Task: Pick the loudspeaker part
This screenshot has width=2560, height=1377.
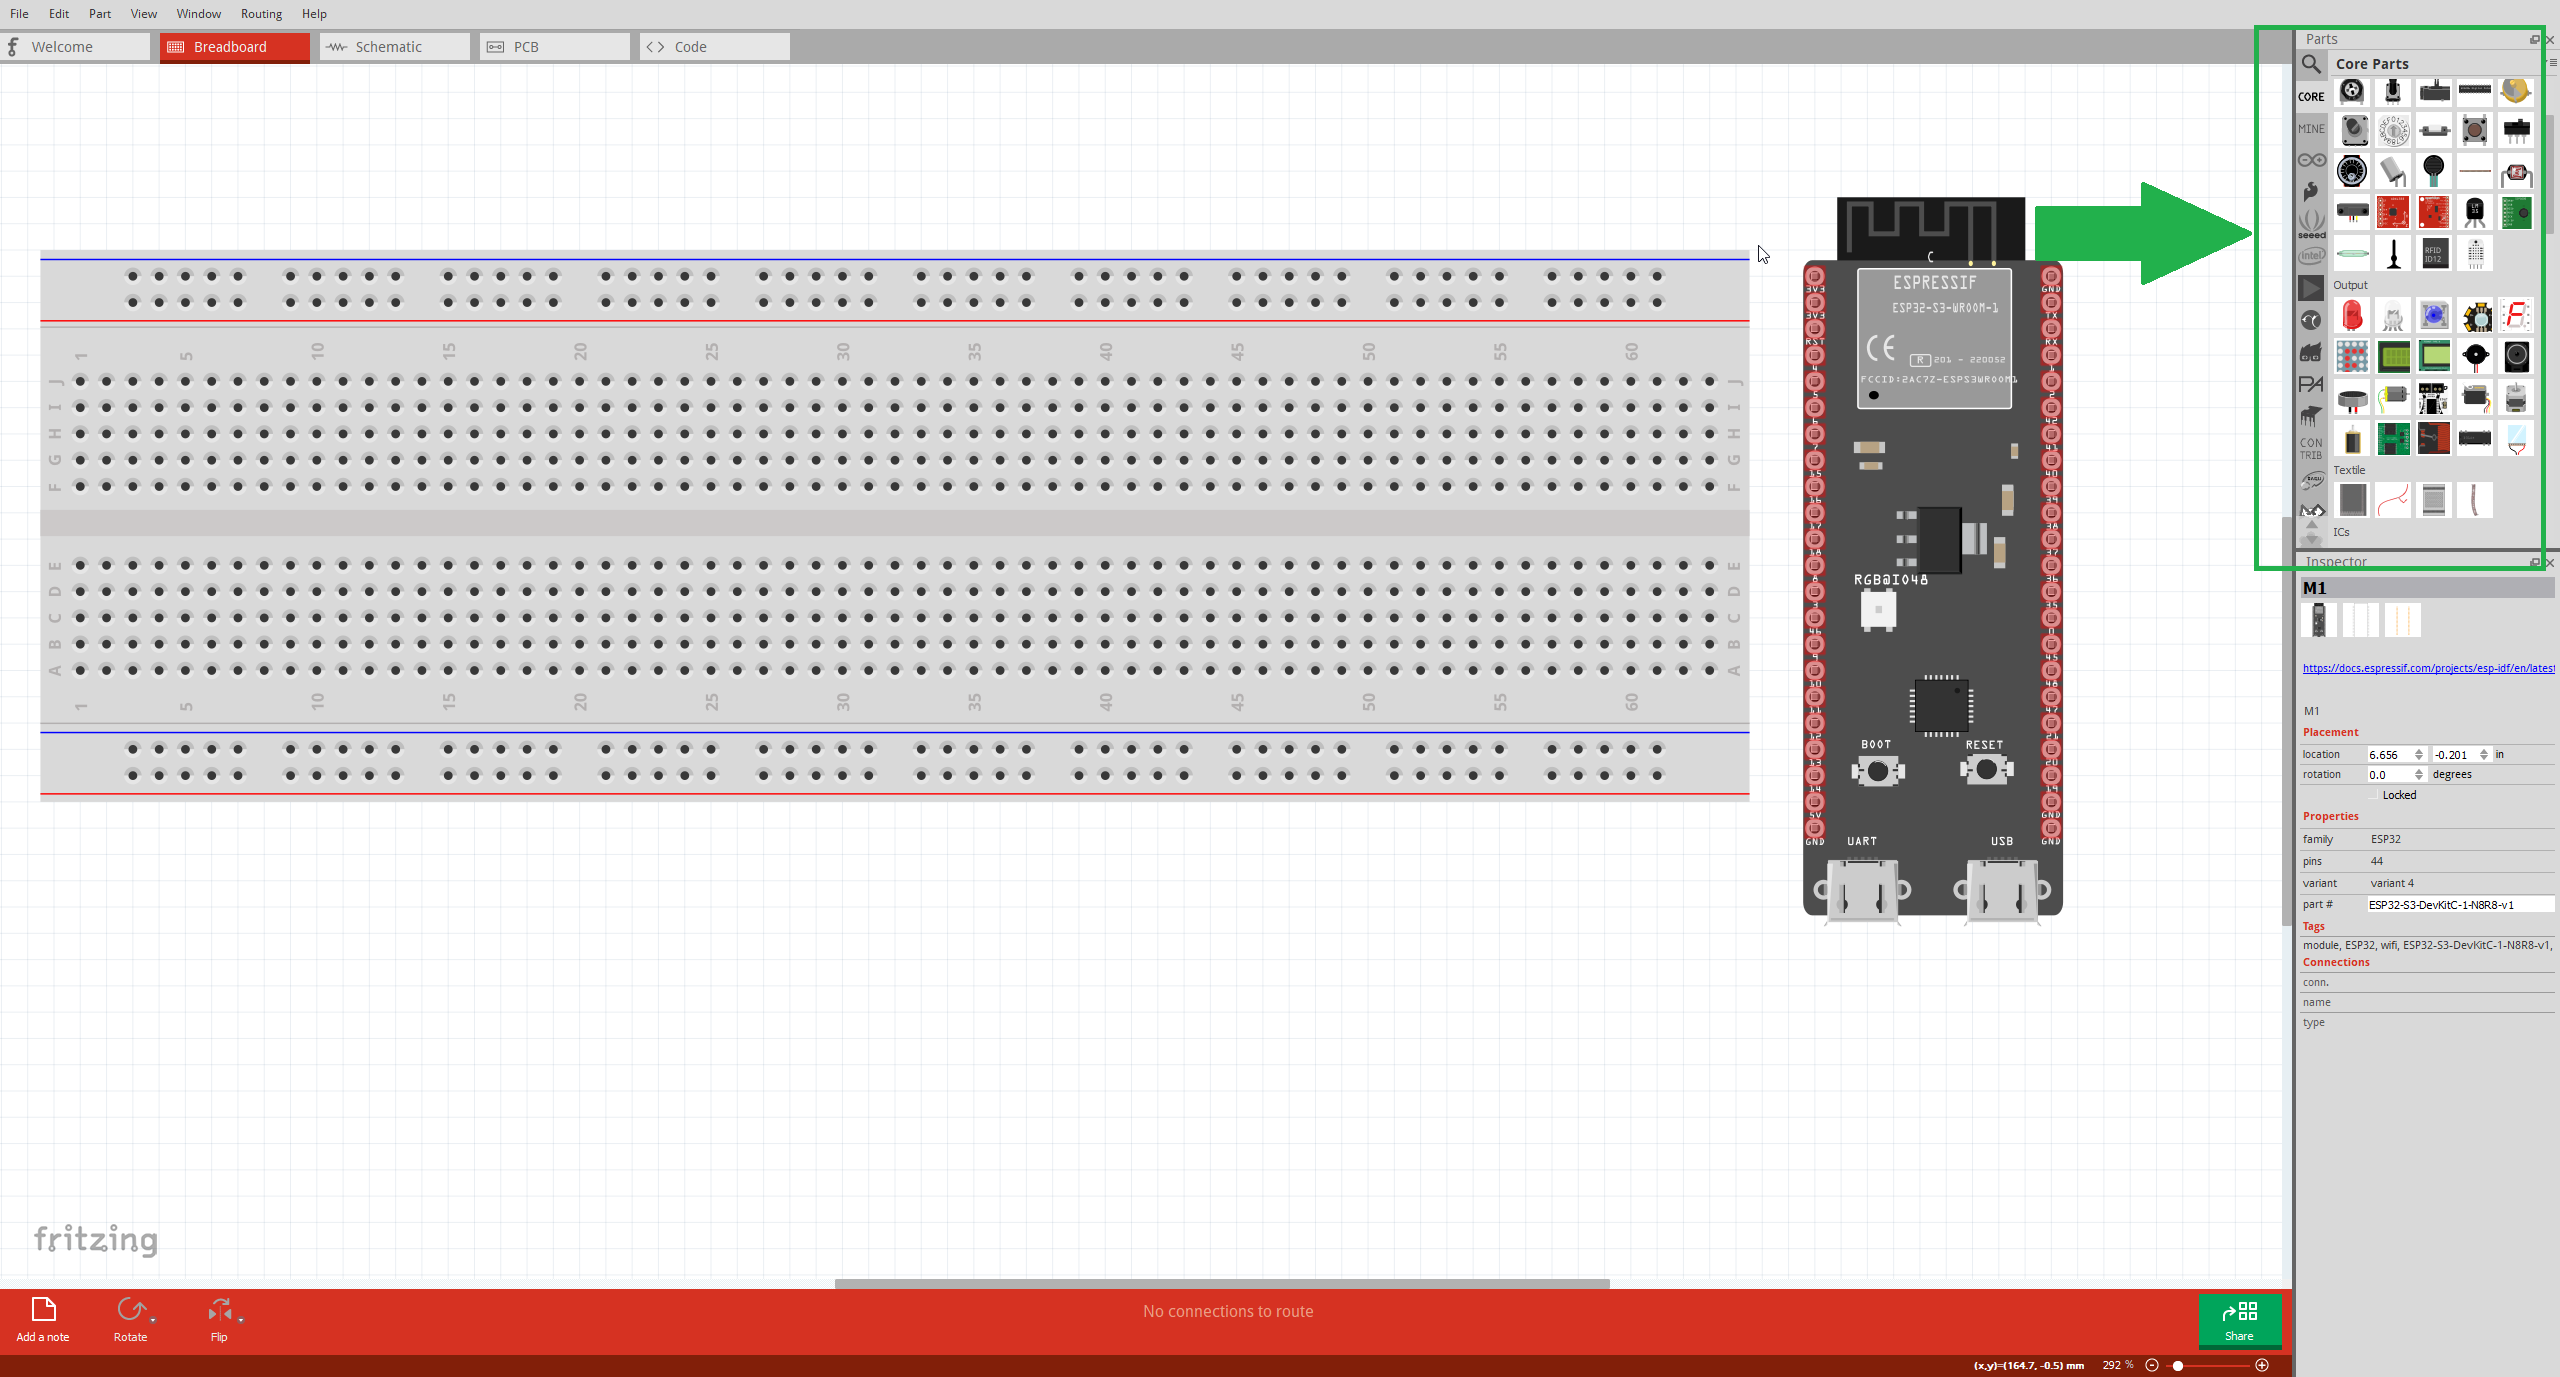Action: (2516, 356)
